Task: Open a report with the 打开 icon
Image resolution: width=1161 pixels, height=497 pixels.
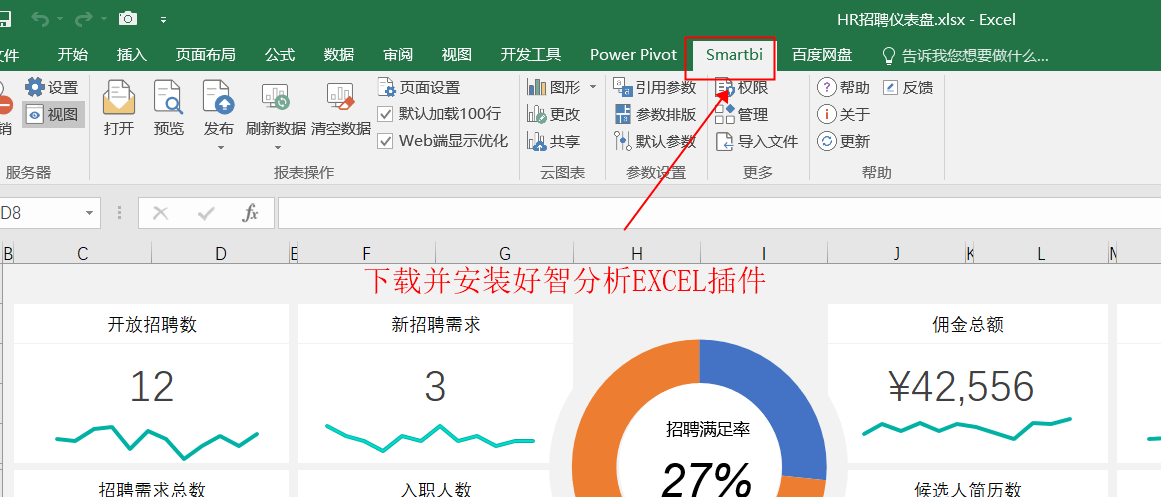Action: click(118, 97)
